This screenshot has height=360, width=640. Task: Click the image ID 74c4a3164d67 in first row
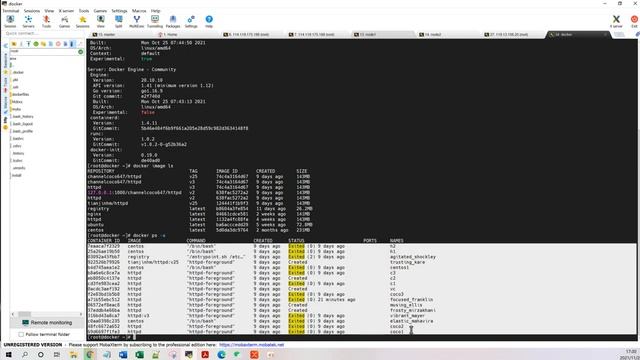coord(232,177)
